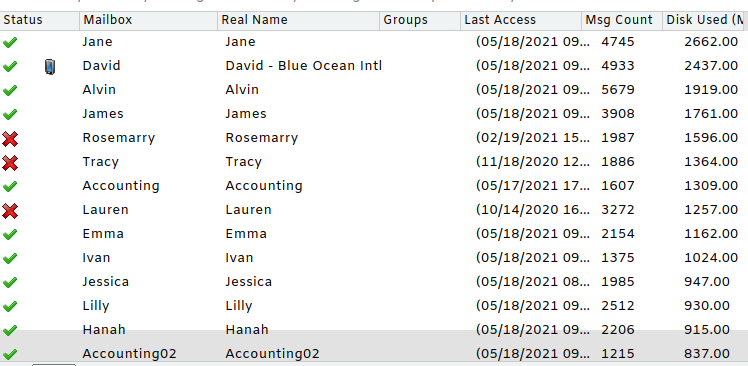Select the Jessica mailbox row
Viewport: 748px width, 366px height.
tap(374, 282)
